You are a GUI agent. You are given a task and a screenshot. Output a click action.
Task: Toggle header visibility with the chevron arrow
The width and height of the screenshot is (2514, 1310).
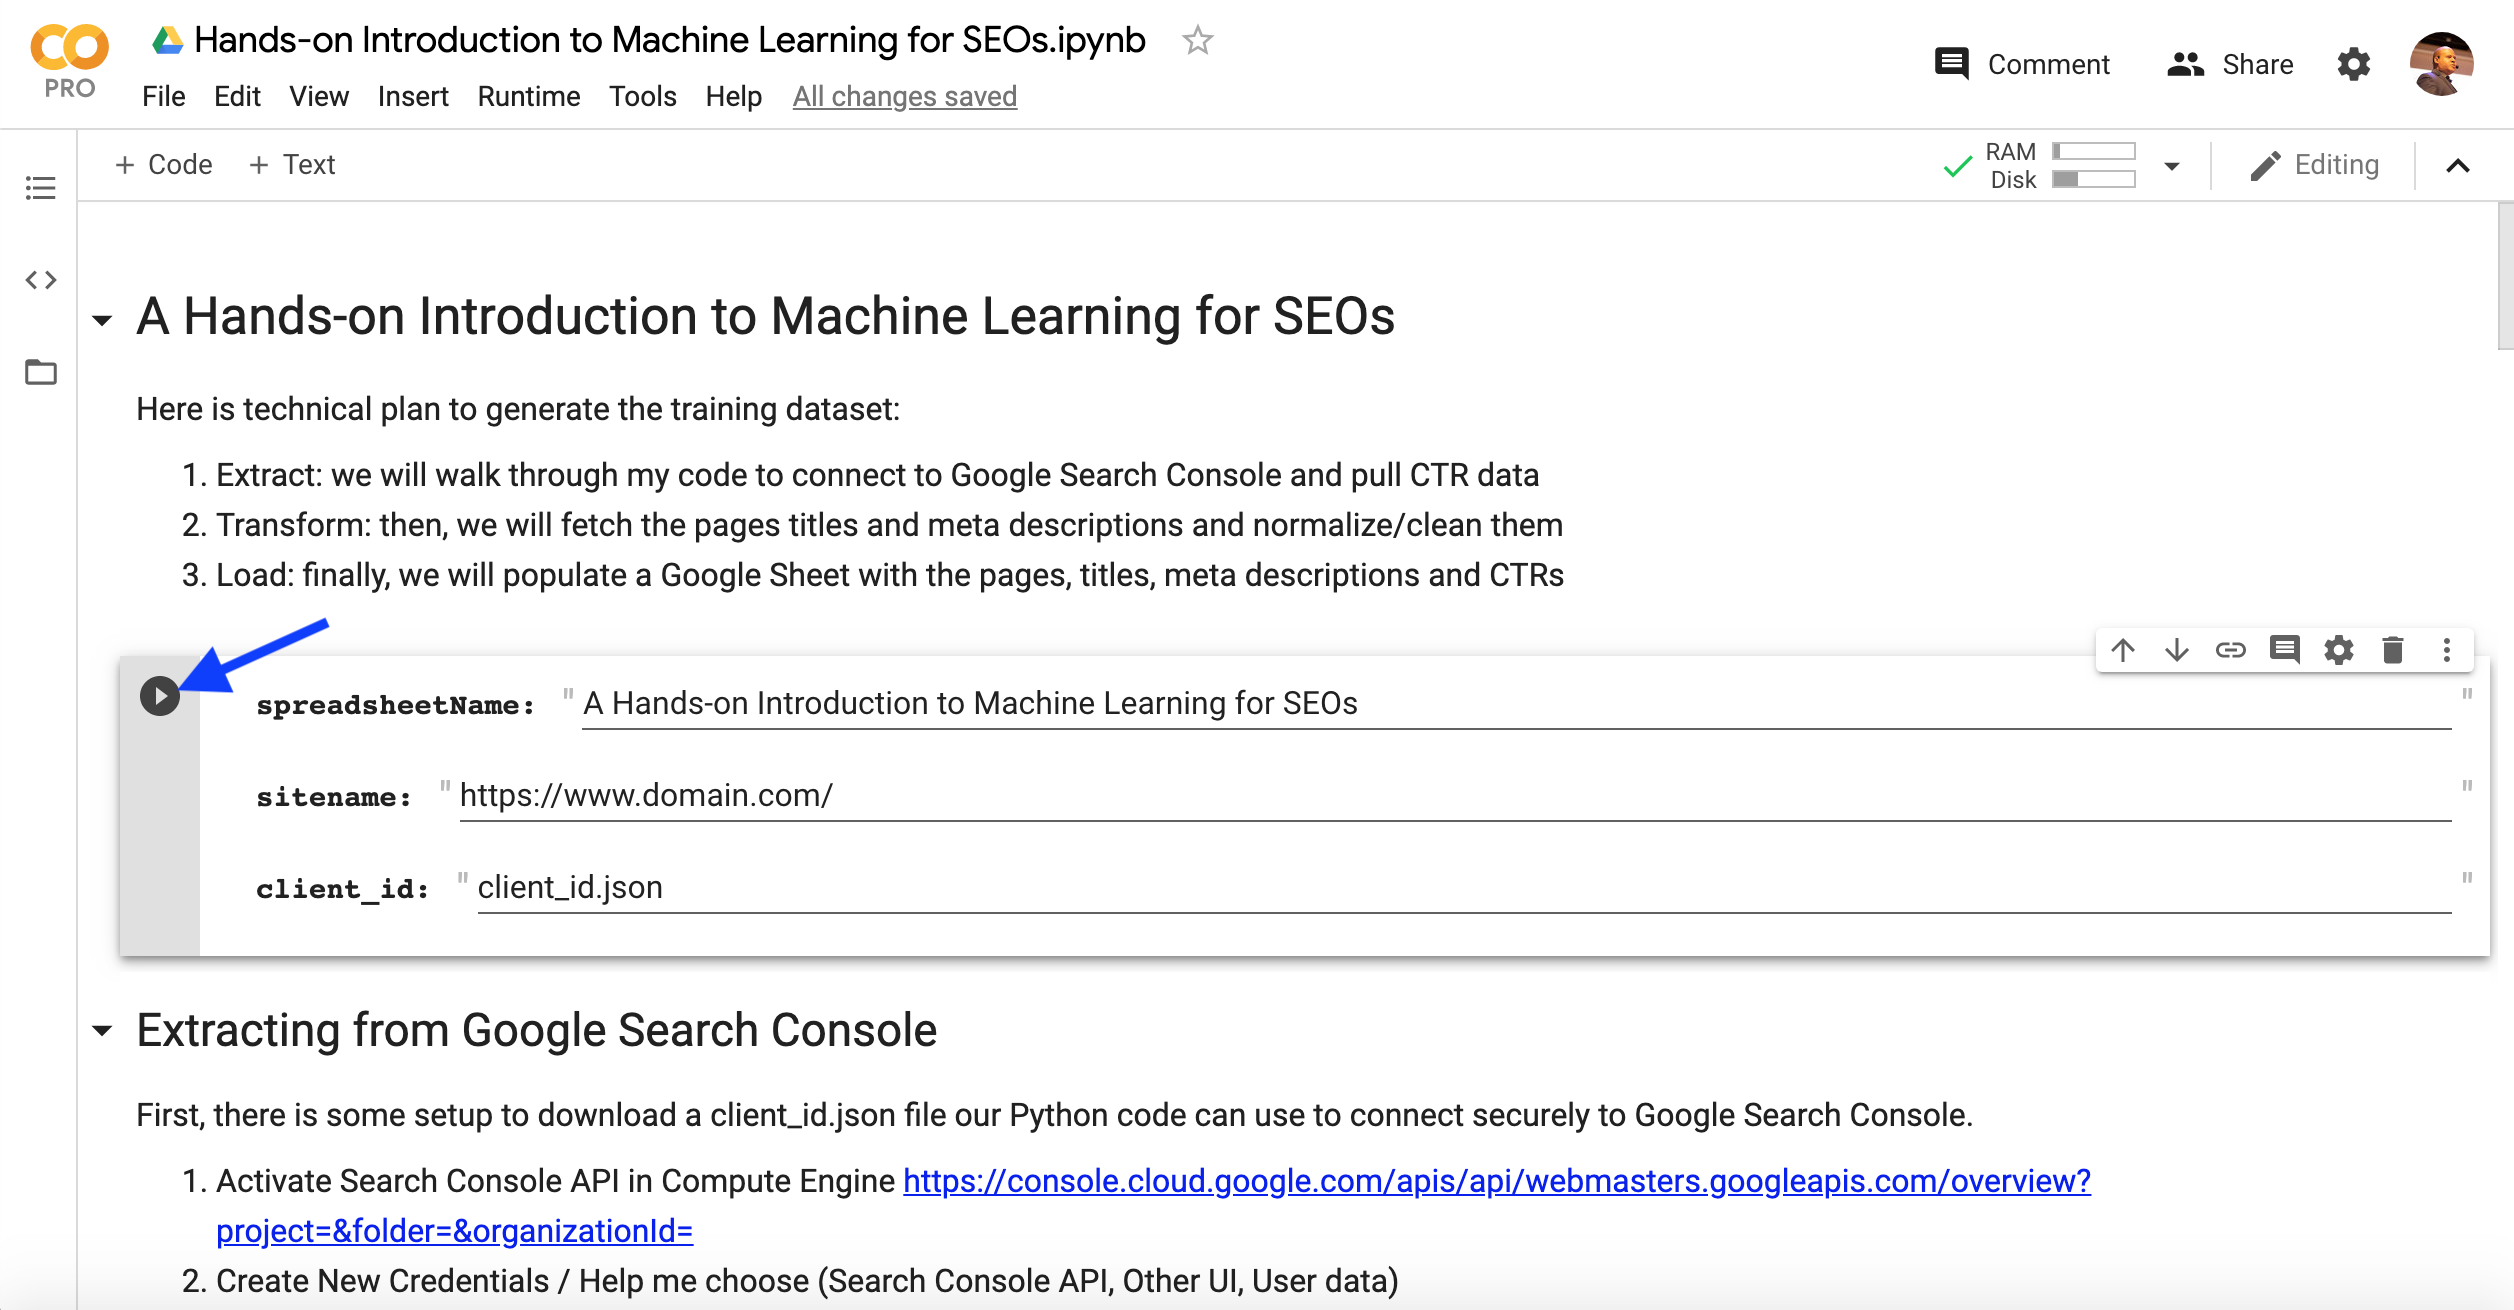(2458, 166)
